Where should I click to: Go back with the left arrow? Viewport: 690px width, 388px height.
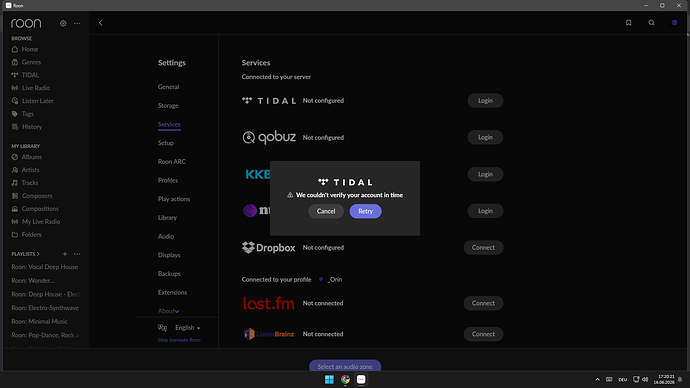100,23
